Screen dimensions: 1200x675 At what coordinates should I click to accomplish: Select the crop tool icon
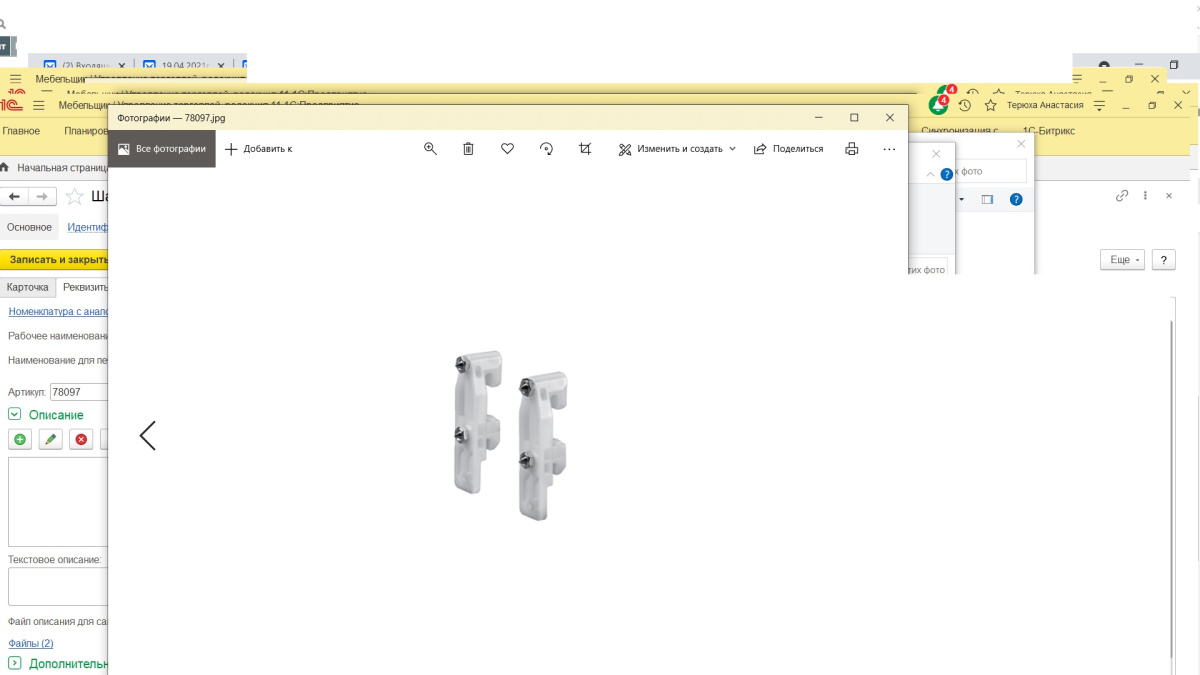[x=585, y=149]
